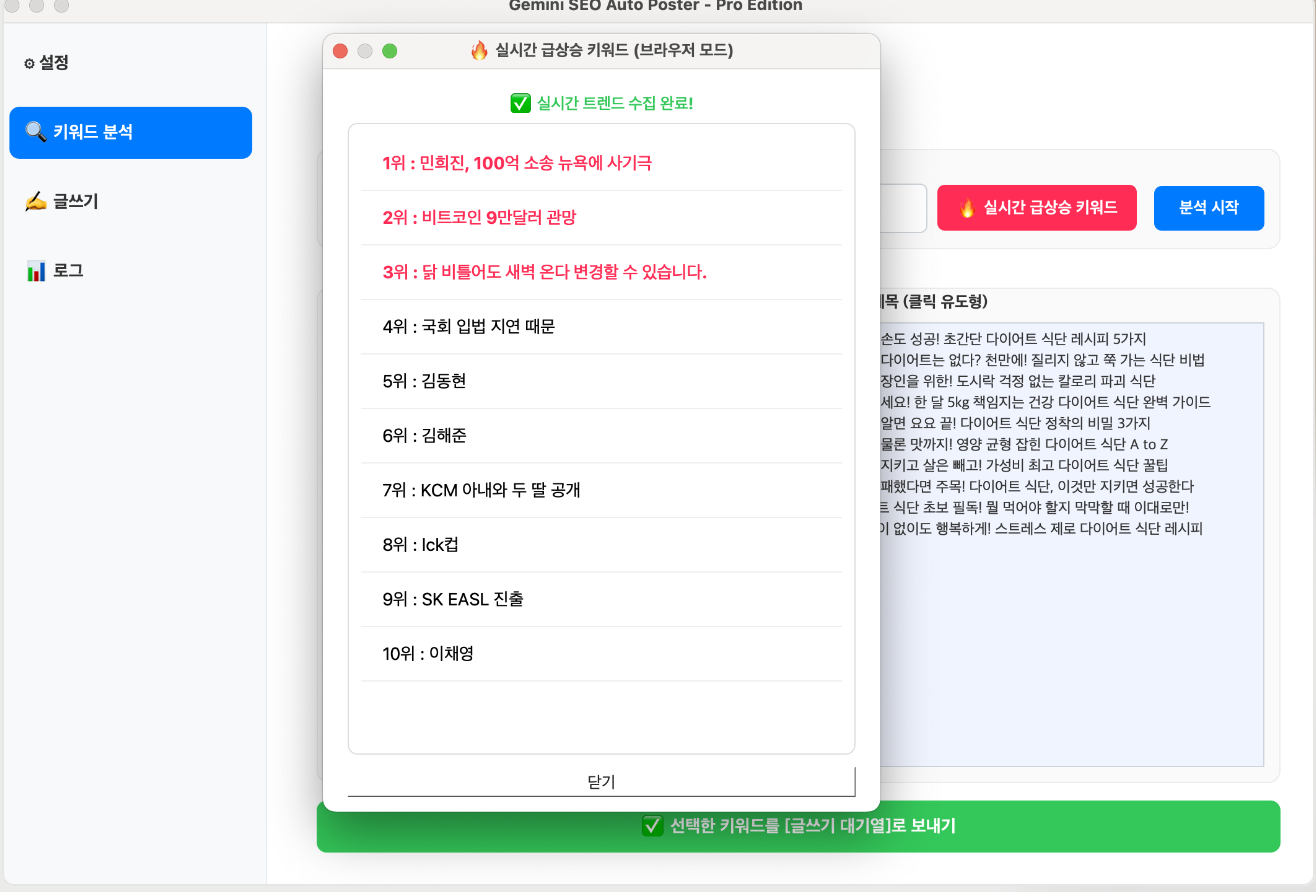Open the 설정 settings gear item
1316x892 pixels.
point(47,63)
